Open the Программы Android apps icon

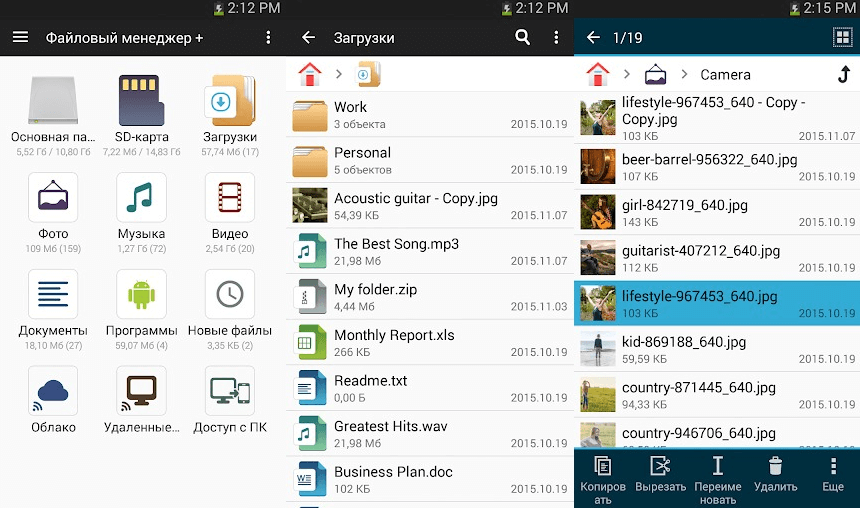pyautogui.click(x=141, y=294)
